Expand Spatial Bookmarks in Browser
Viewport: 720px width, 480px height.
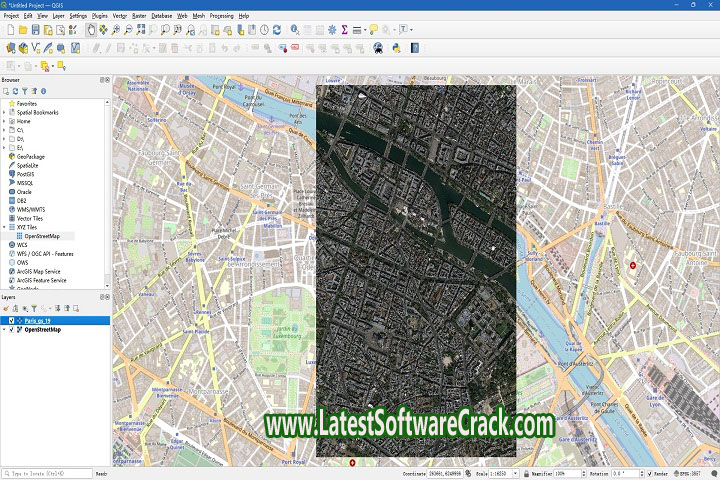5,113
